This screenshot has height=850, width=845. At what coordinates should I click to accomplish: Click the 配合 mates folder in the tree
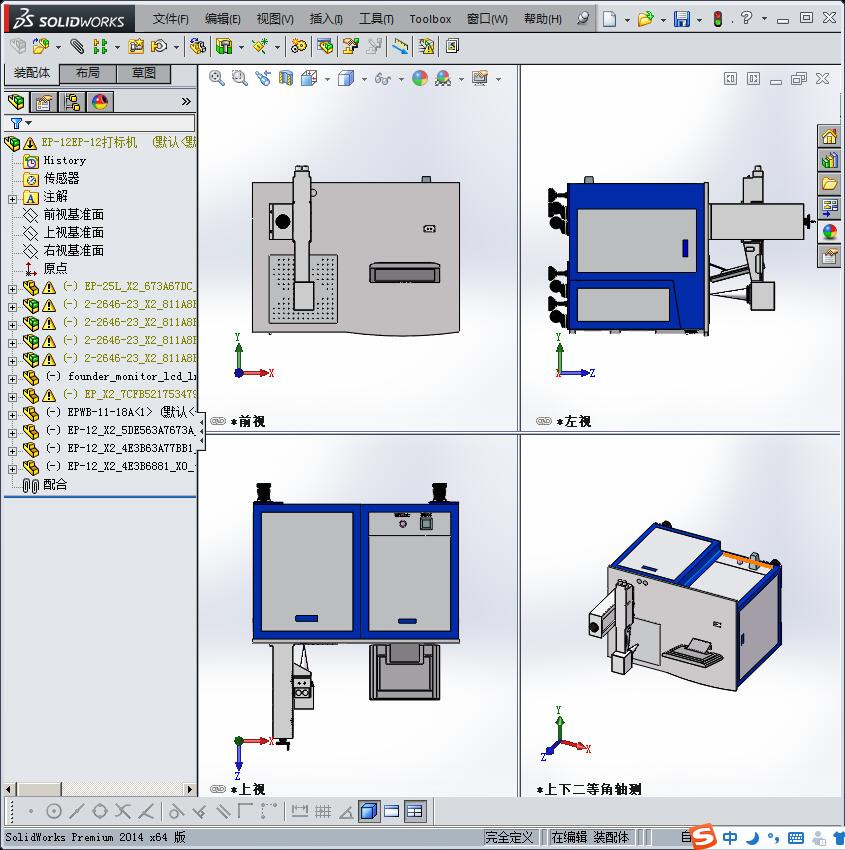55,485
